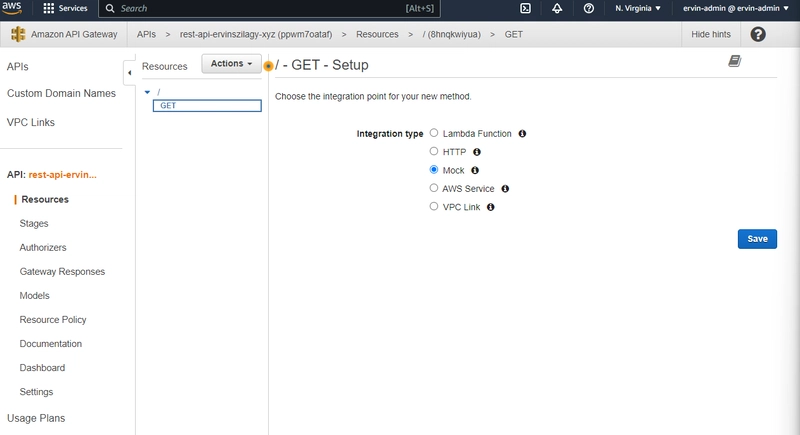Click the info icon next to Lambda Function
The width and height of the screenshot is (800, 435).
click(x=522, y=134)
